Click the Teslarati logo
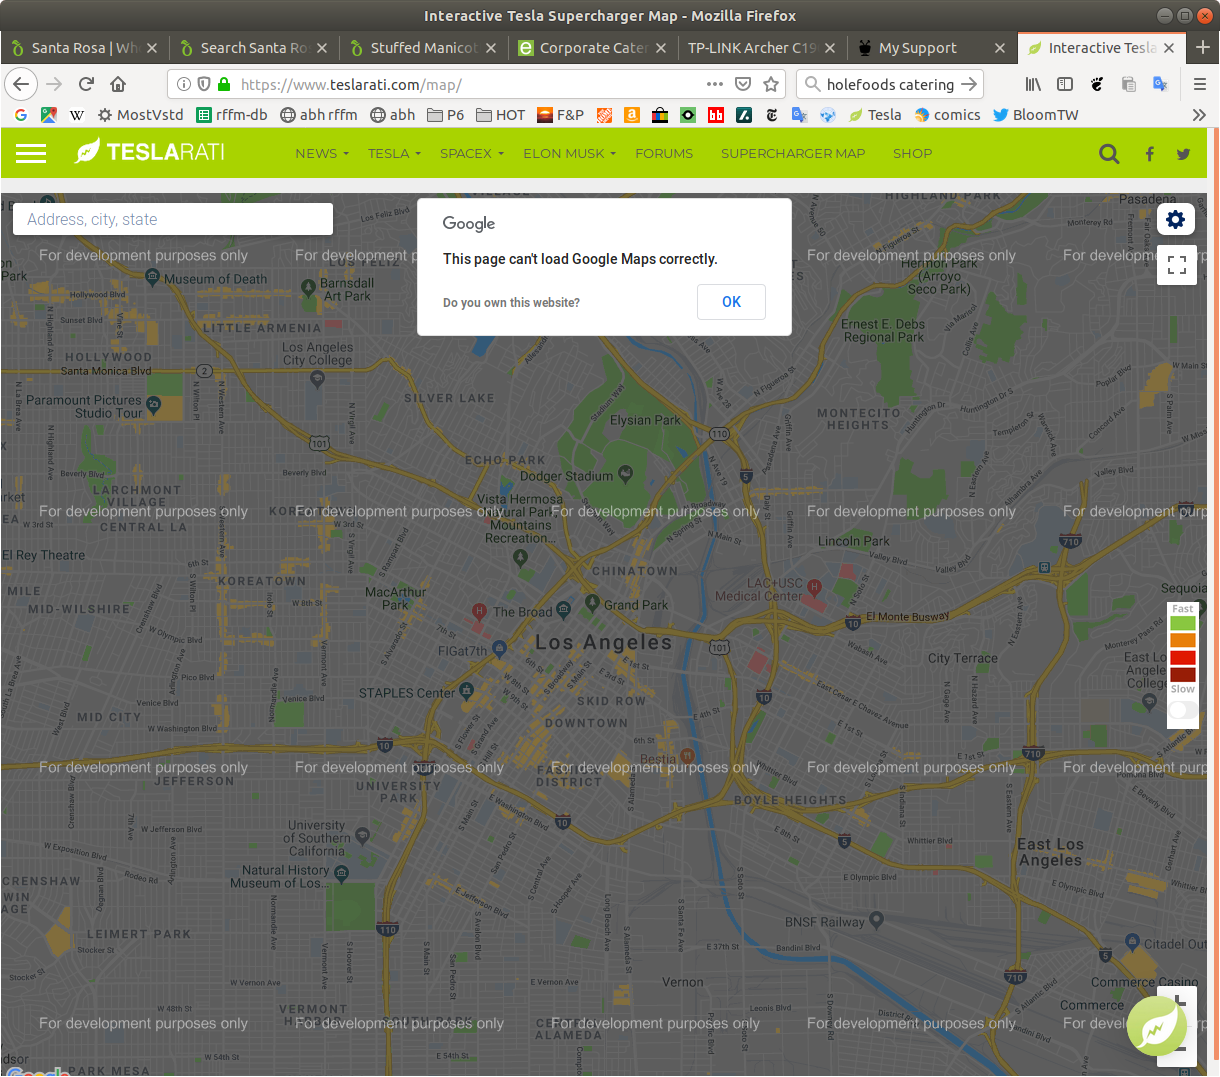Image resolution: width=1220 pixels, height=1077 pixels. tap(150, 152)
